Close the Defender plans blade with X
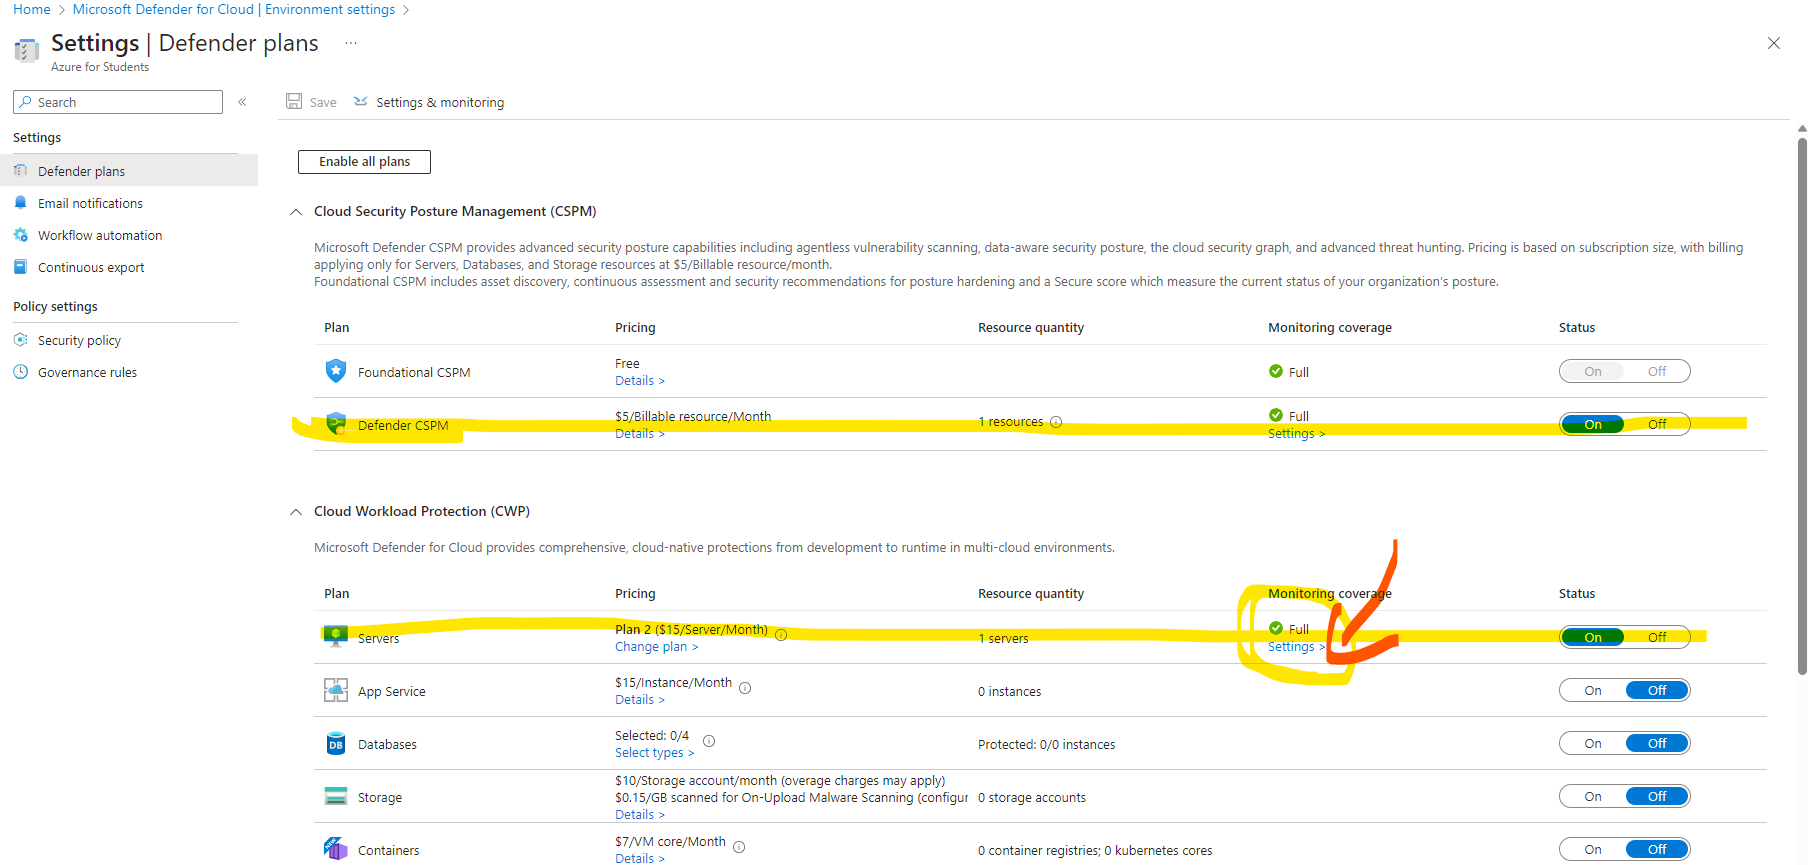This screenshot has height=865, width=1808. coord(1773,43)
